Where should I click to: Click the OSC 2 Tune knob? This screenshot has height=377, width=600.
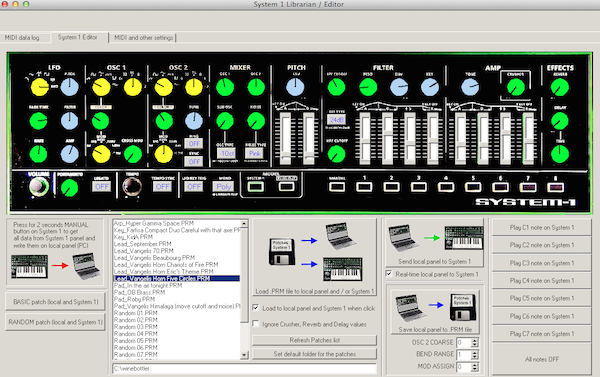194,121
